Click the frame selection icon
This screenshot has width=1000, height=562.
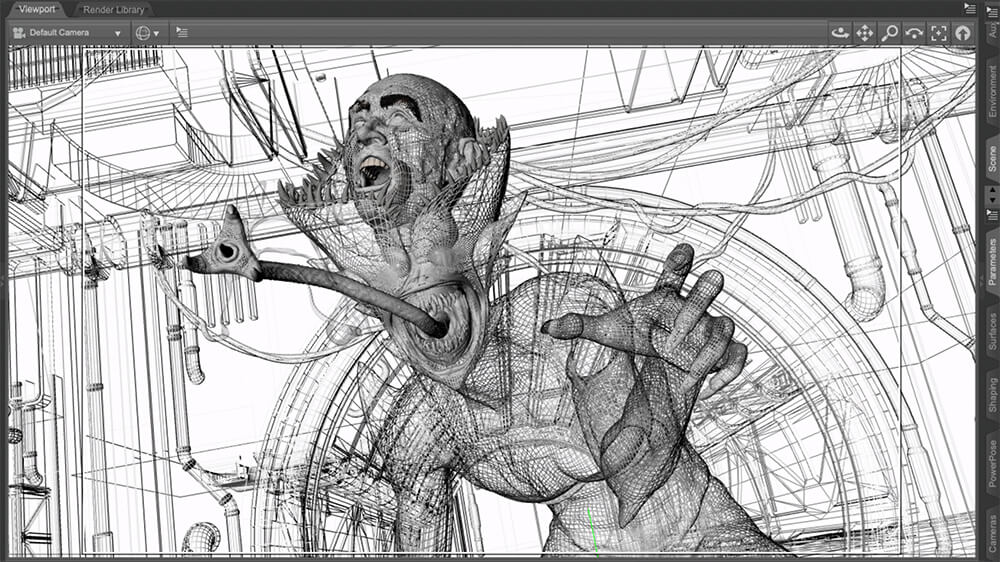tap(938, 33)
